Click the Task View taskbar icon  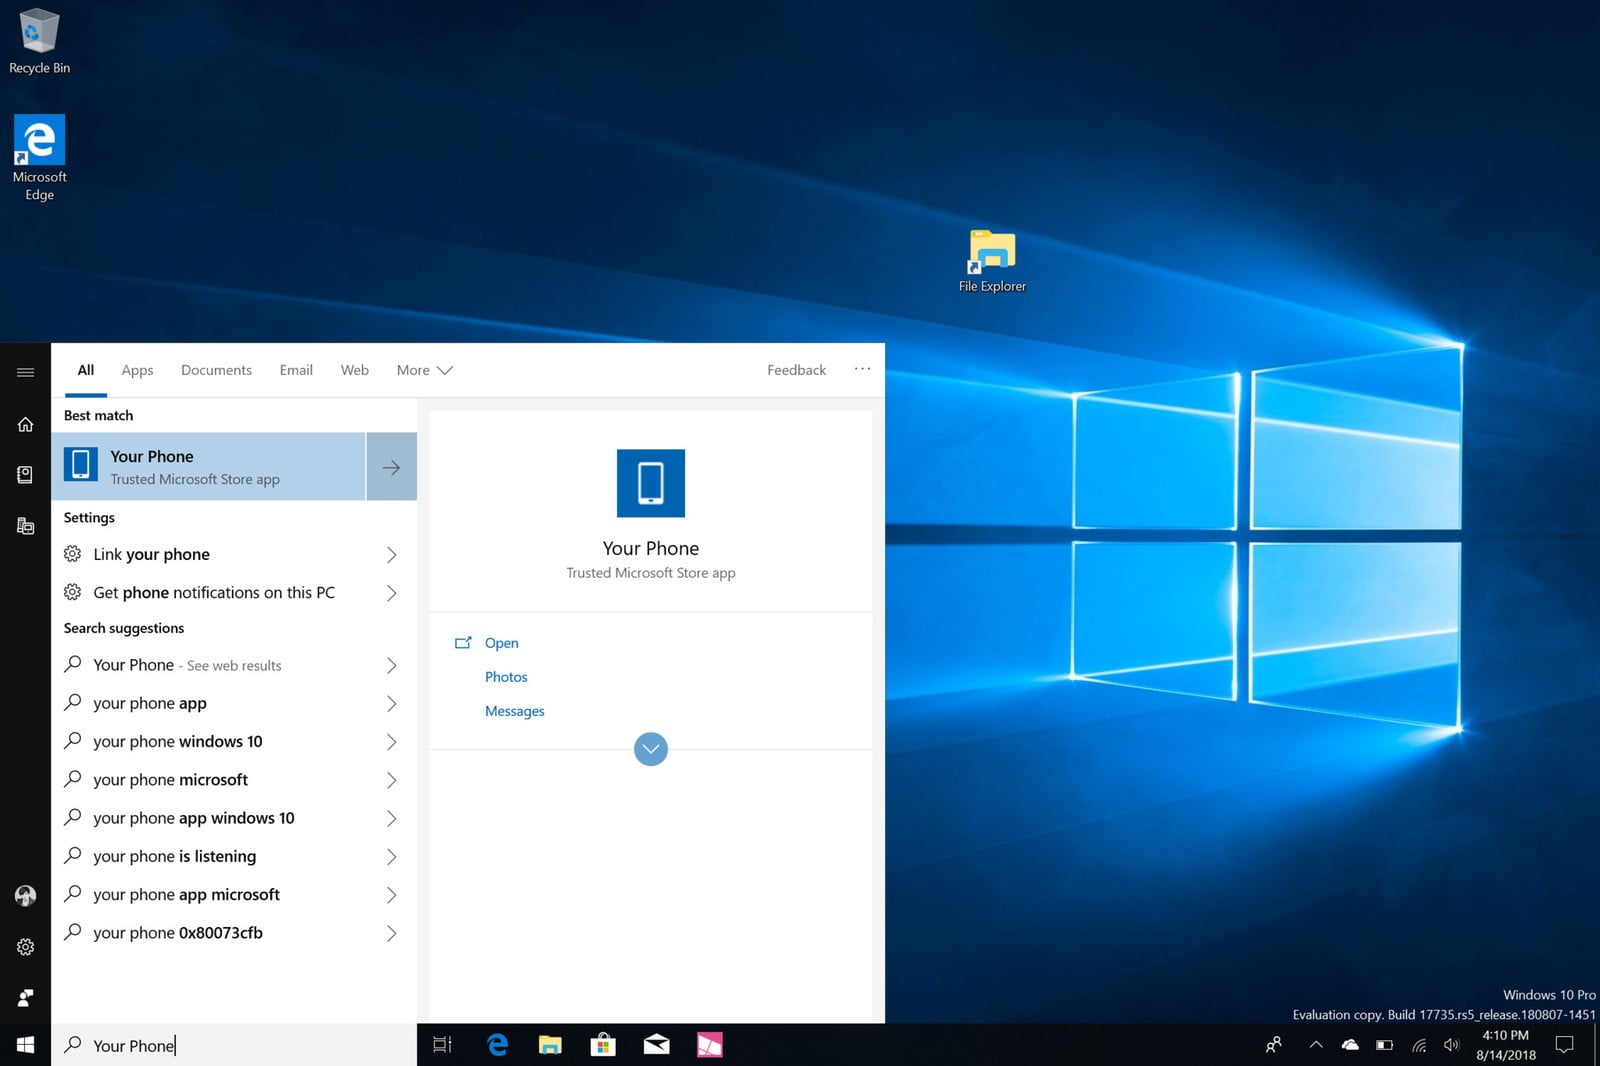pos(442,1045)
